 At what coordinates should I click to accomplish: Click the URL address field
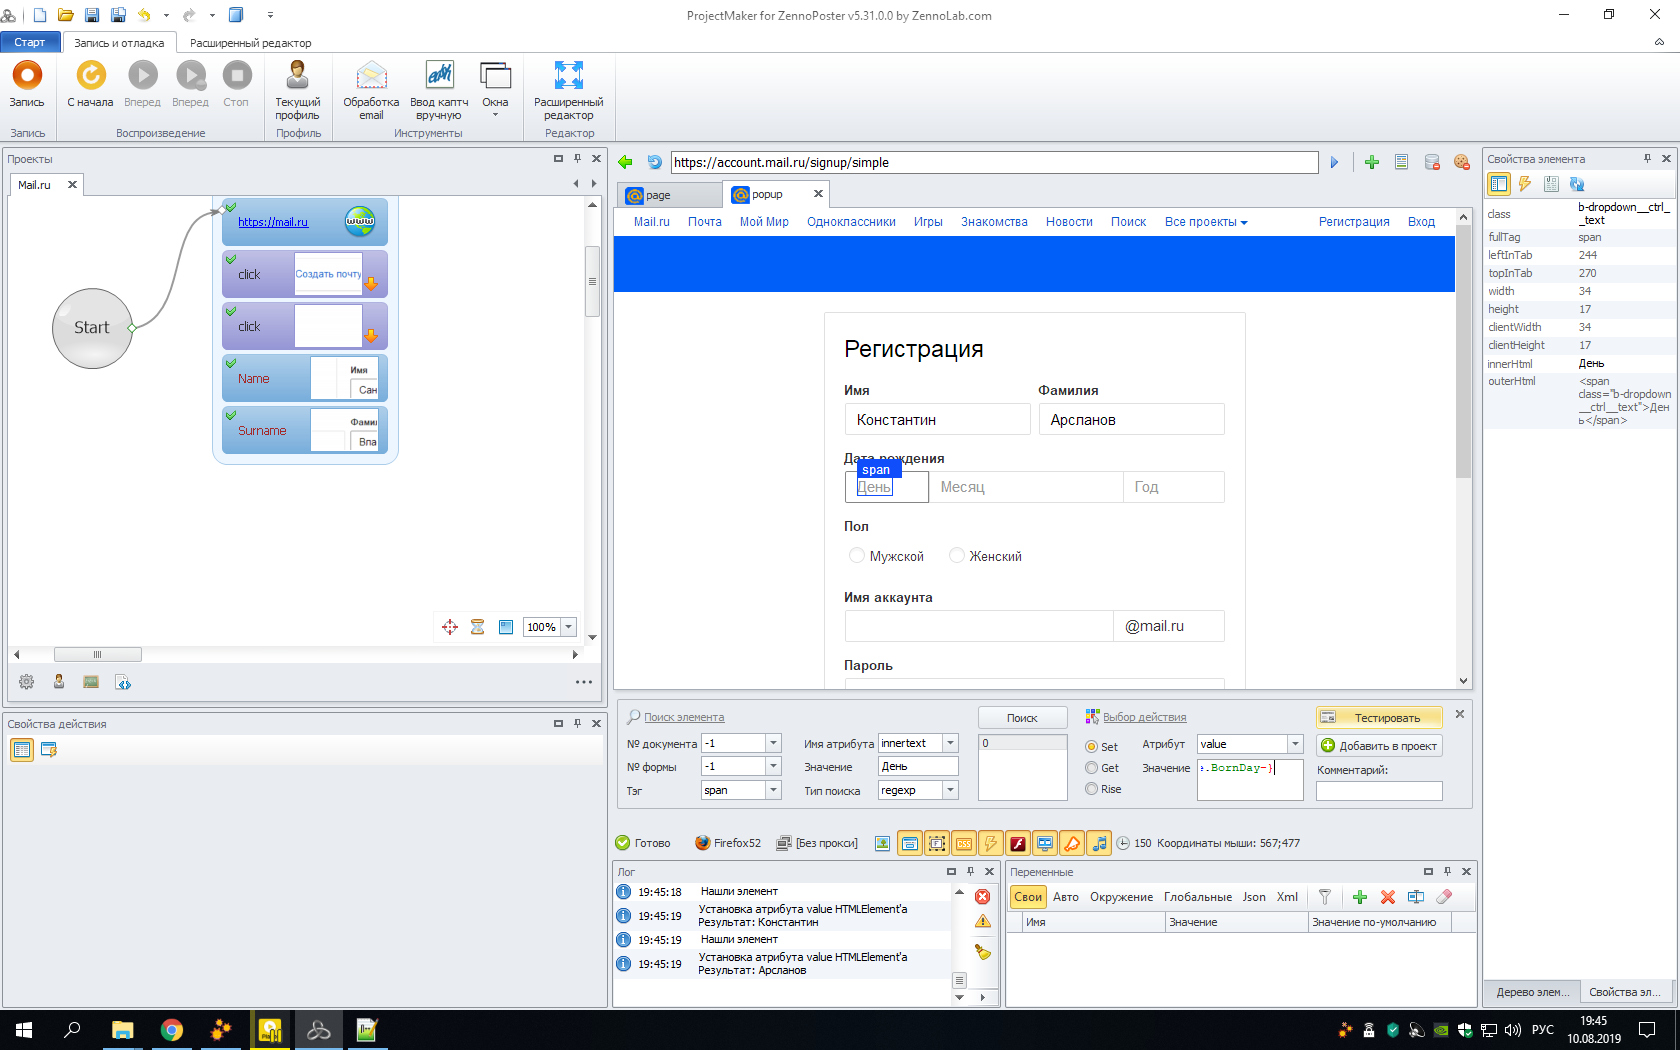click(x=994, y=162)
